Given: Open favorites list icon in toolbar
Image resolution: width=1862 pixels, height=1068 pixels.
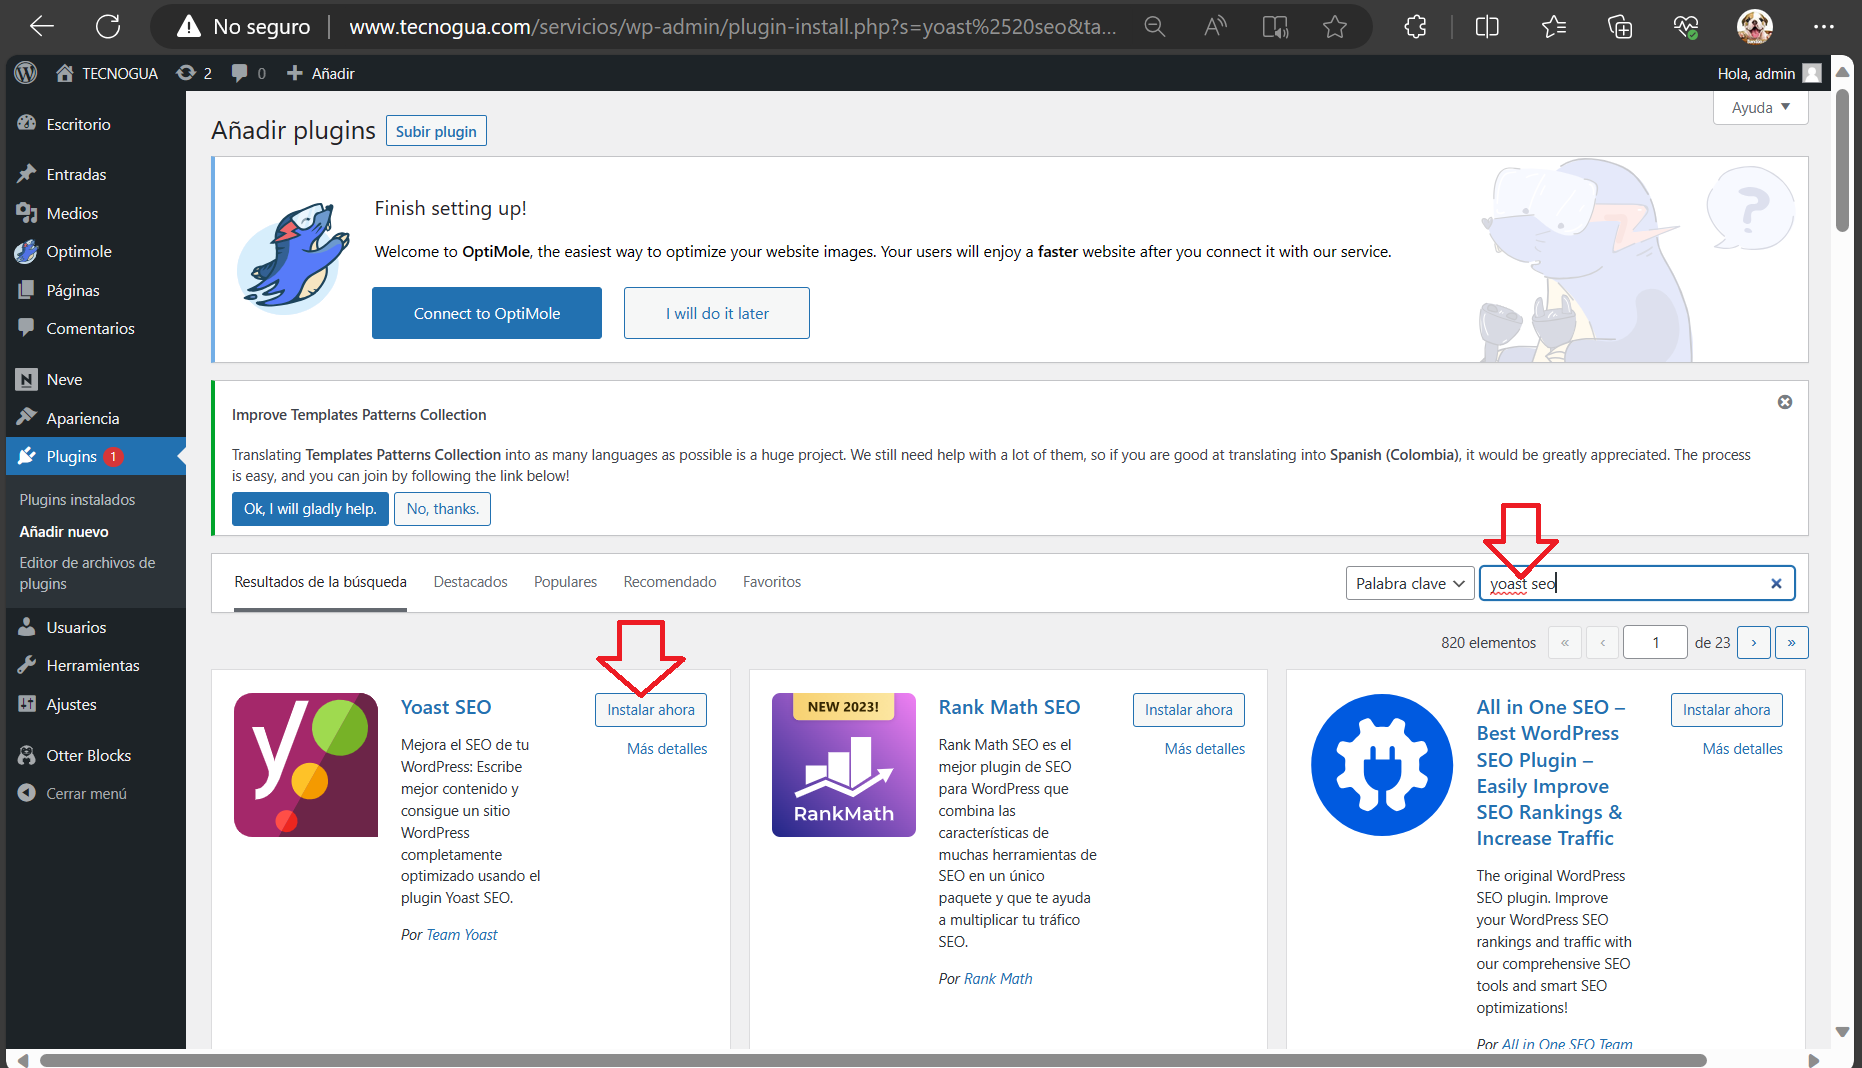Looking at the screenshot, I should click(x=1554, y=27).
